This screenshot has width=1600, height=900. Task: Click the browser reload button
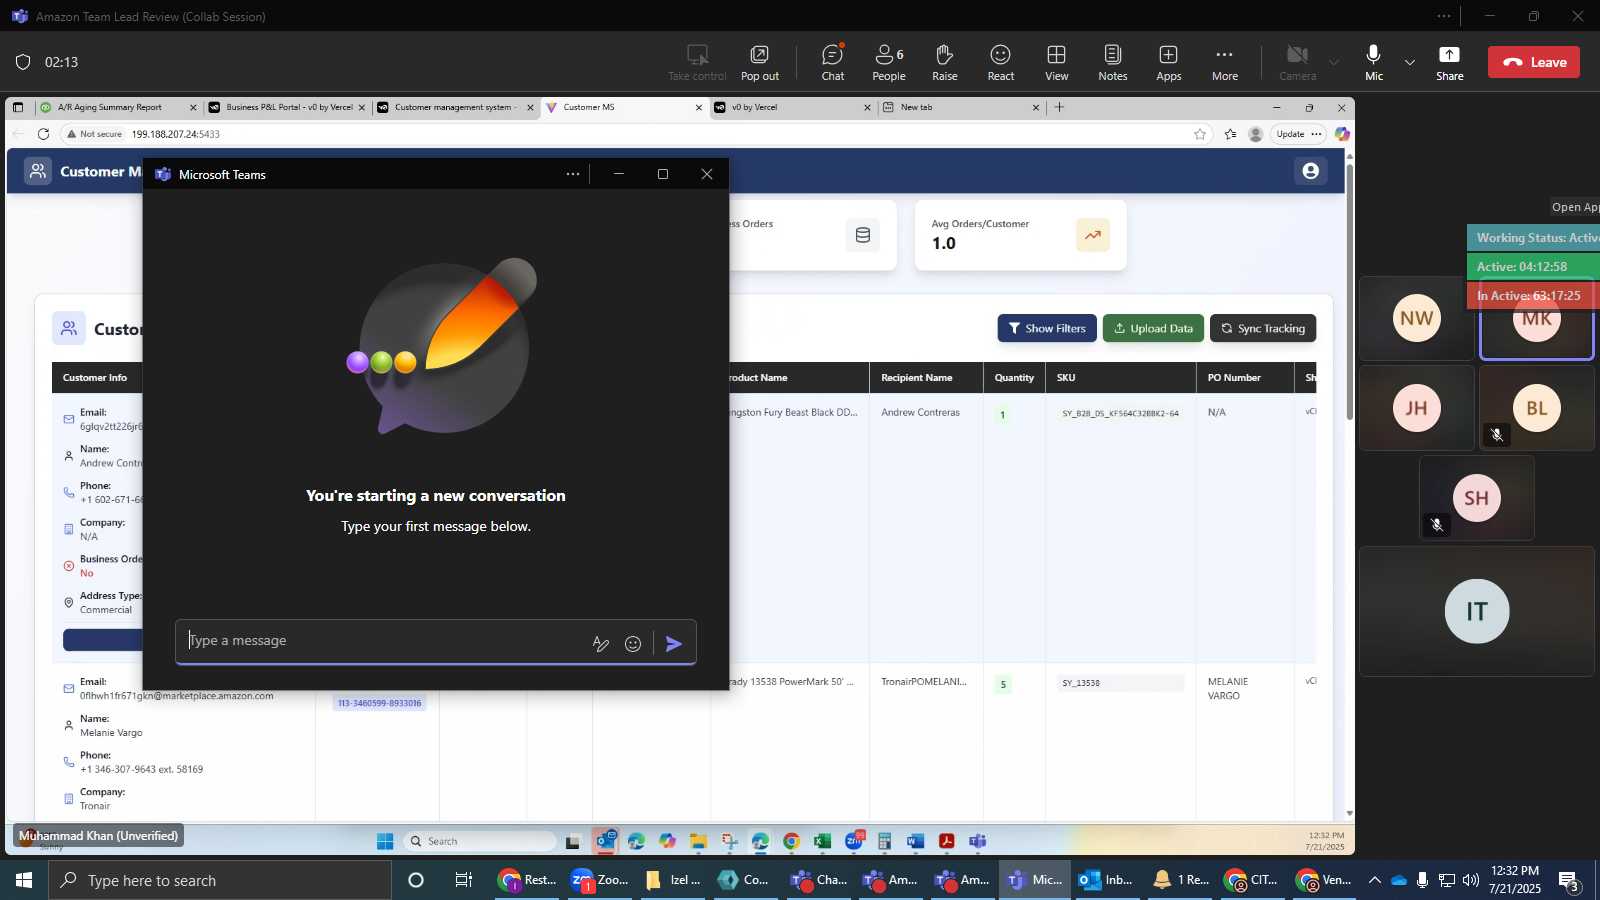[x=43, y=134]
